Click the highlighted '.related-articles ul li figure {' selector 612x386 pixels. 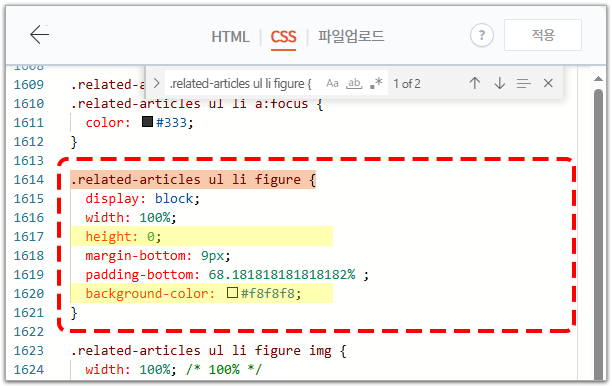(x=193, y=180)
